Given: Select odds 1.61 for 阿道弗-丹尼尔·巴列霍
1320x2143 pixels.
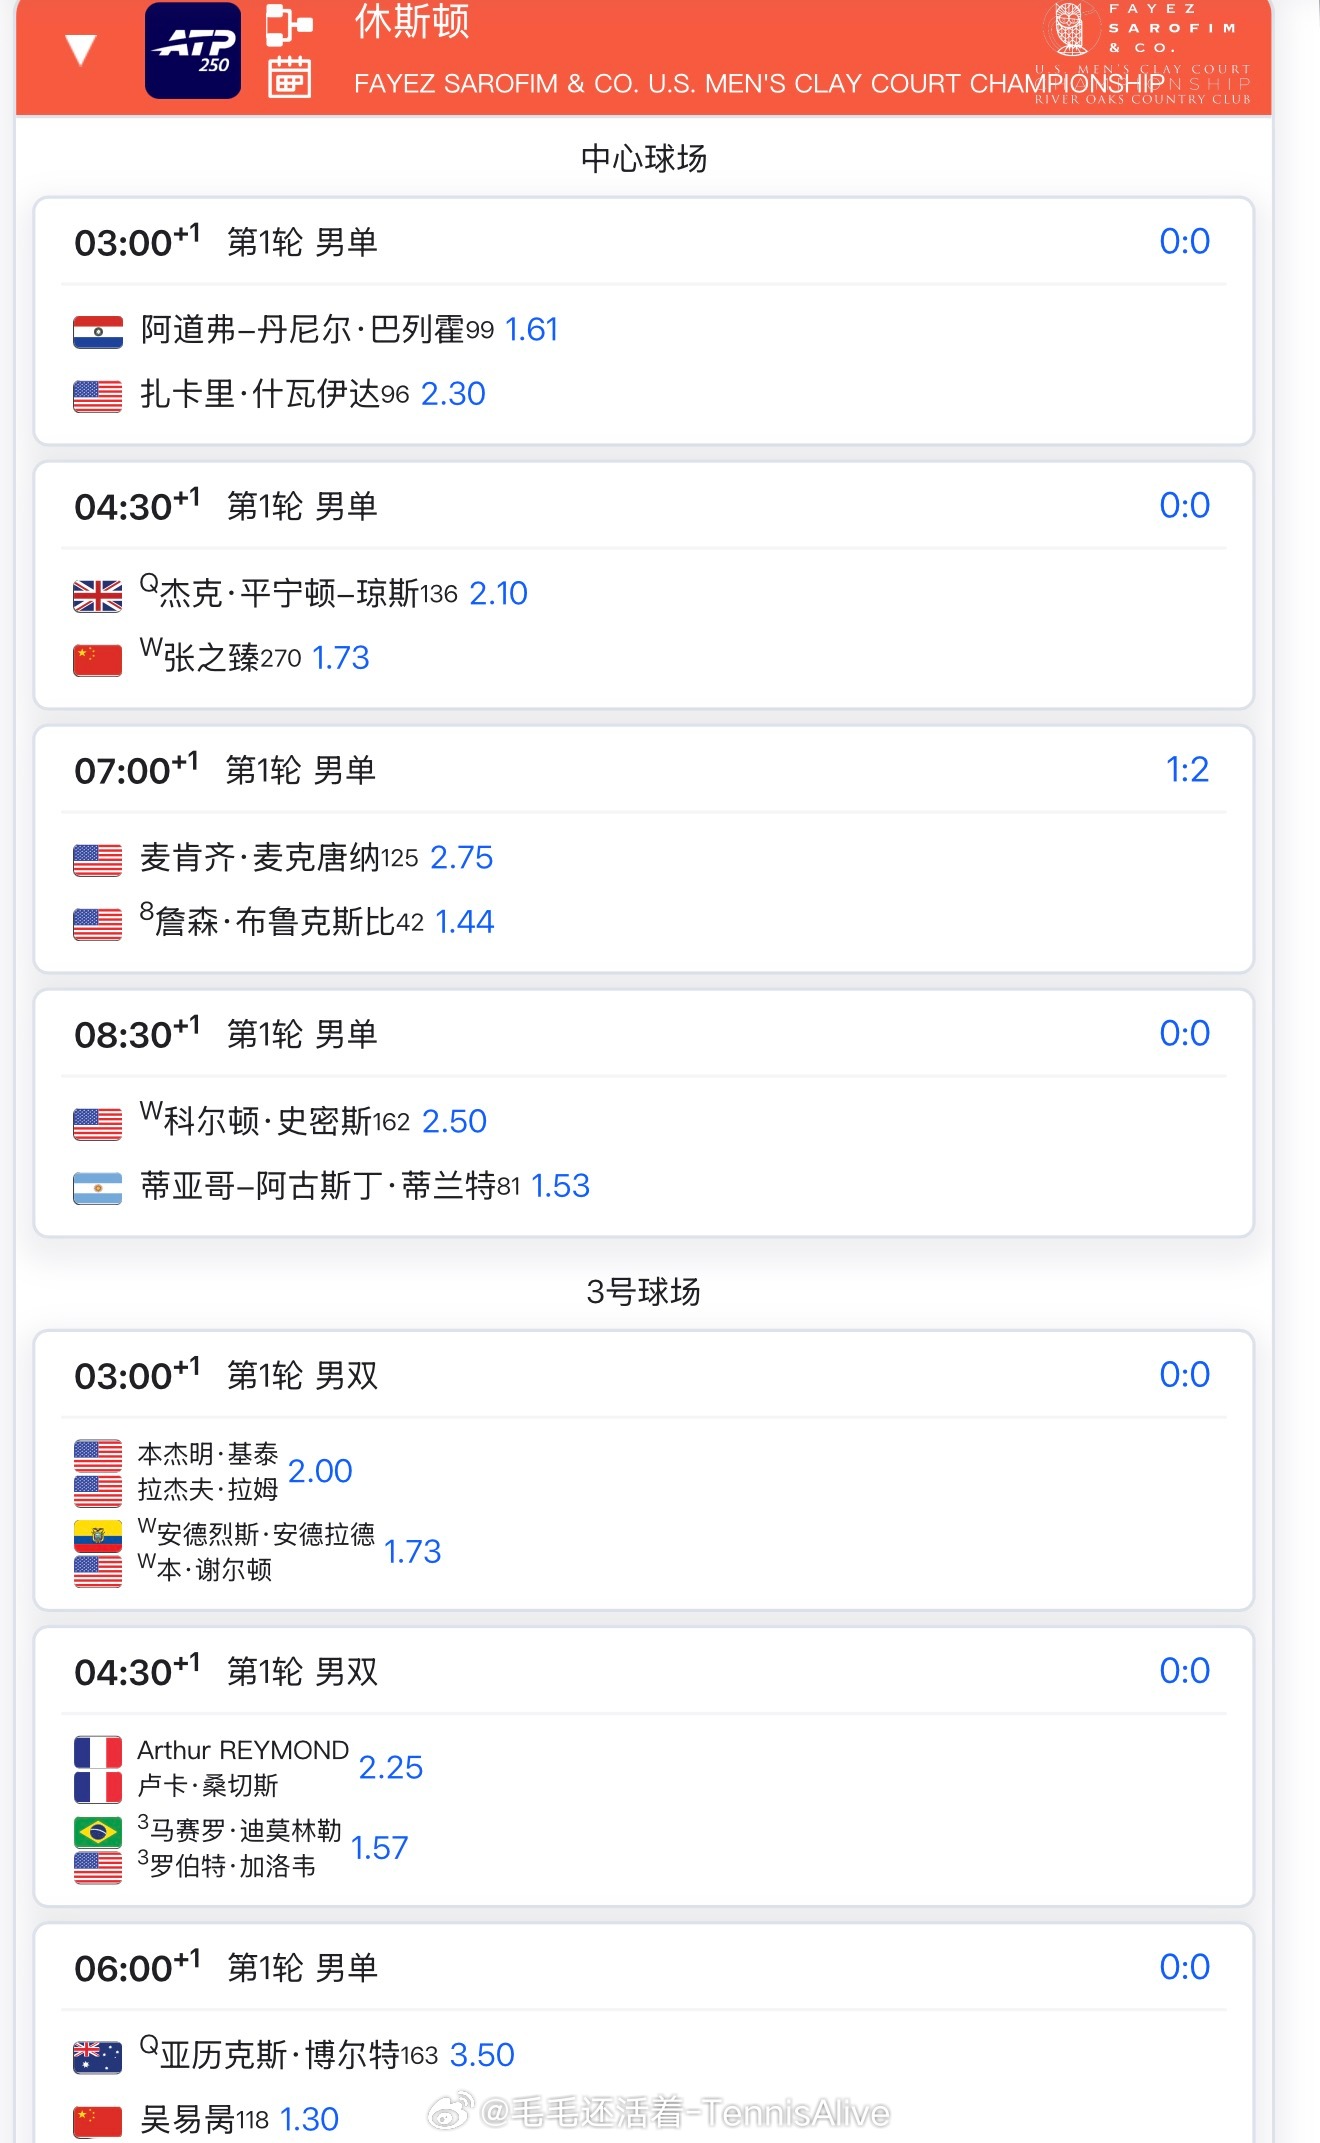Looking at the screenshot, I should coord(532,330).
